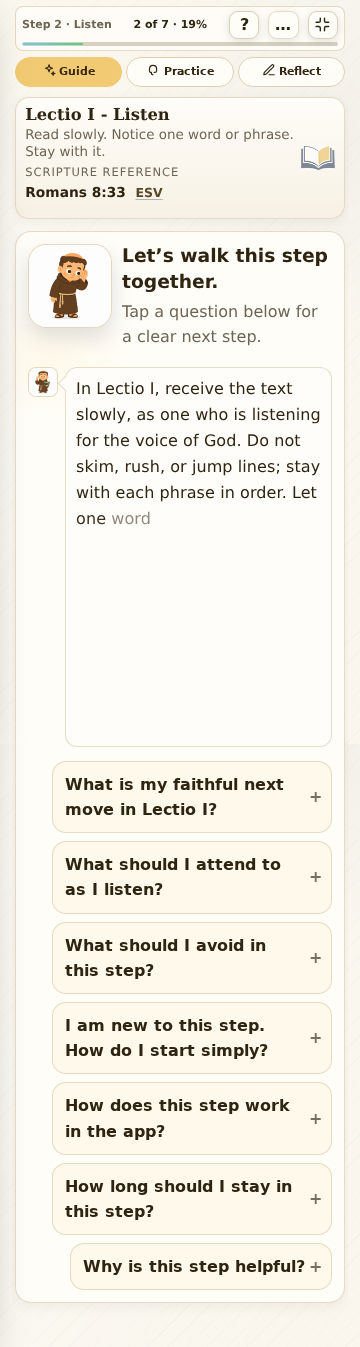Viewport: 360px width, 1347px height.
Task: Click the Romans 8:33 scripture reference
Action: click(x=75, y=193)
